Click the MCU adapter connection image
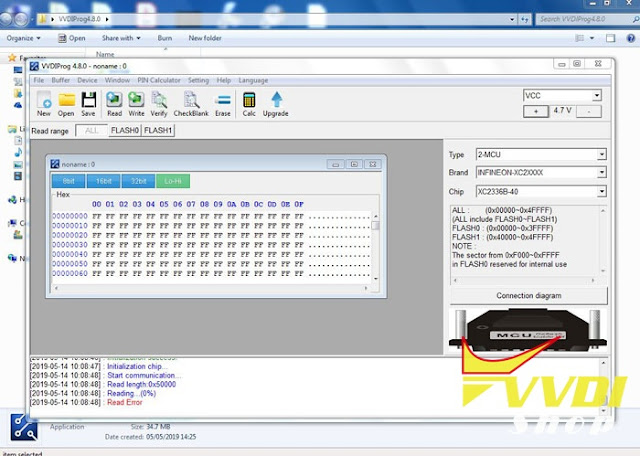Viewport: 640px width, 456px height. (528, 330)
